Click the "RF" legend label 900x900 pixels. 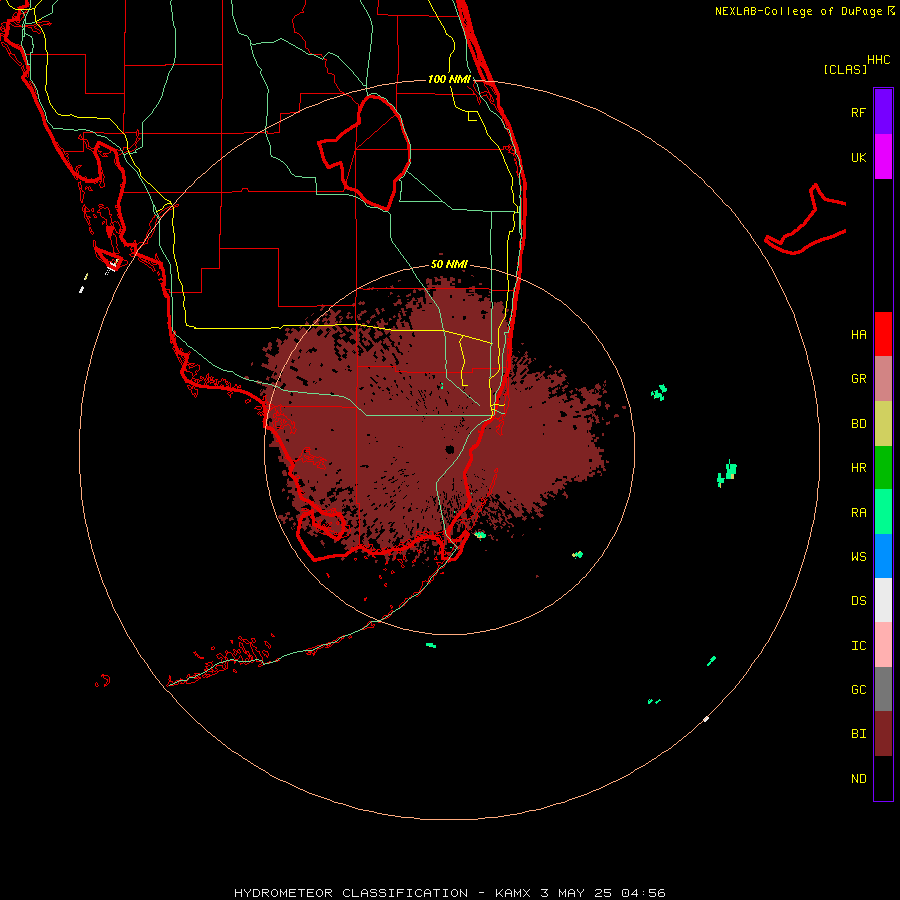pos(858,112)
